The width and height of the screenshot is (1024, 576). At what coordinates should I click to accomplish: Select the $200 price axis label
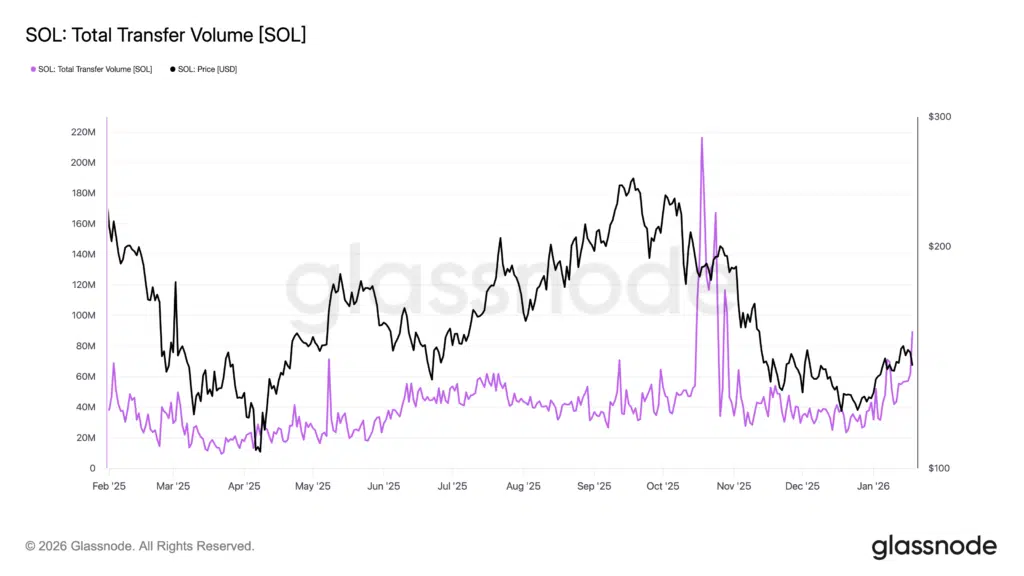pyautogui.click(x=941, y=247)
